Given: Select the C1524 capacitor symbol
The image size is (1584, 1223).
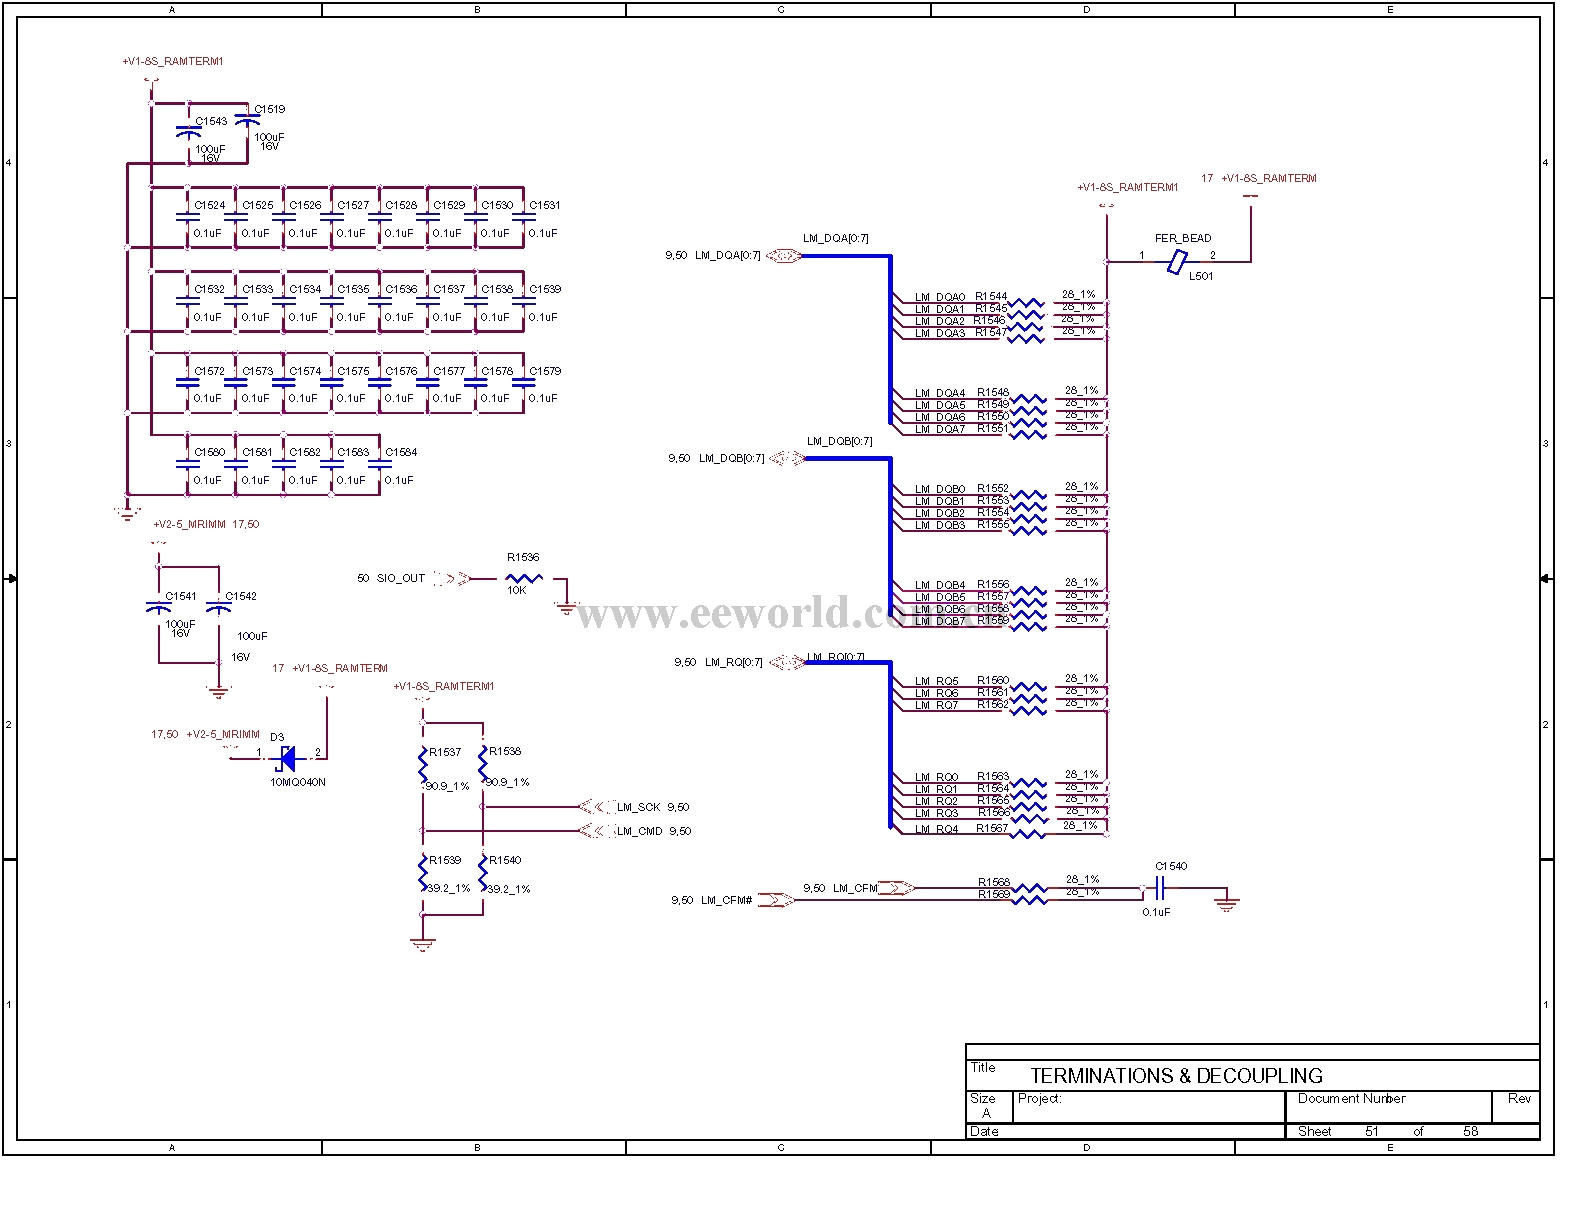Looking at the screenshot, I should pos(188,216).
